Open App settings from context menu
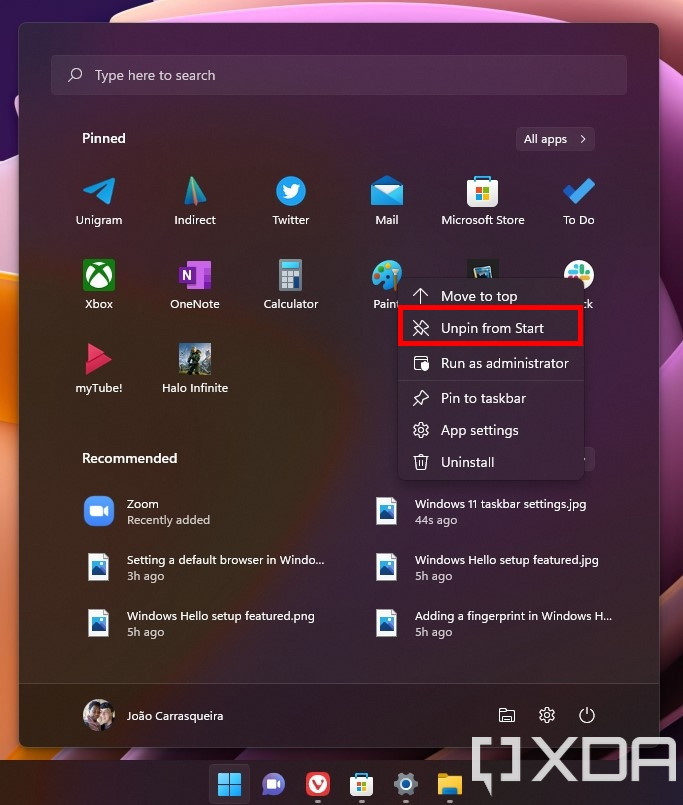Viewport: 683px width, 805px height. pyautogui.click(x=491, y=430)
